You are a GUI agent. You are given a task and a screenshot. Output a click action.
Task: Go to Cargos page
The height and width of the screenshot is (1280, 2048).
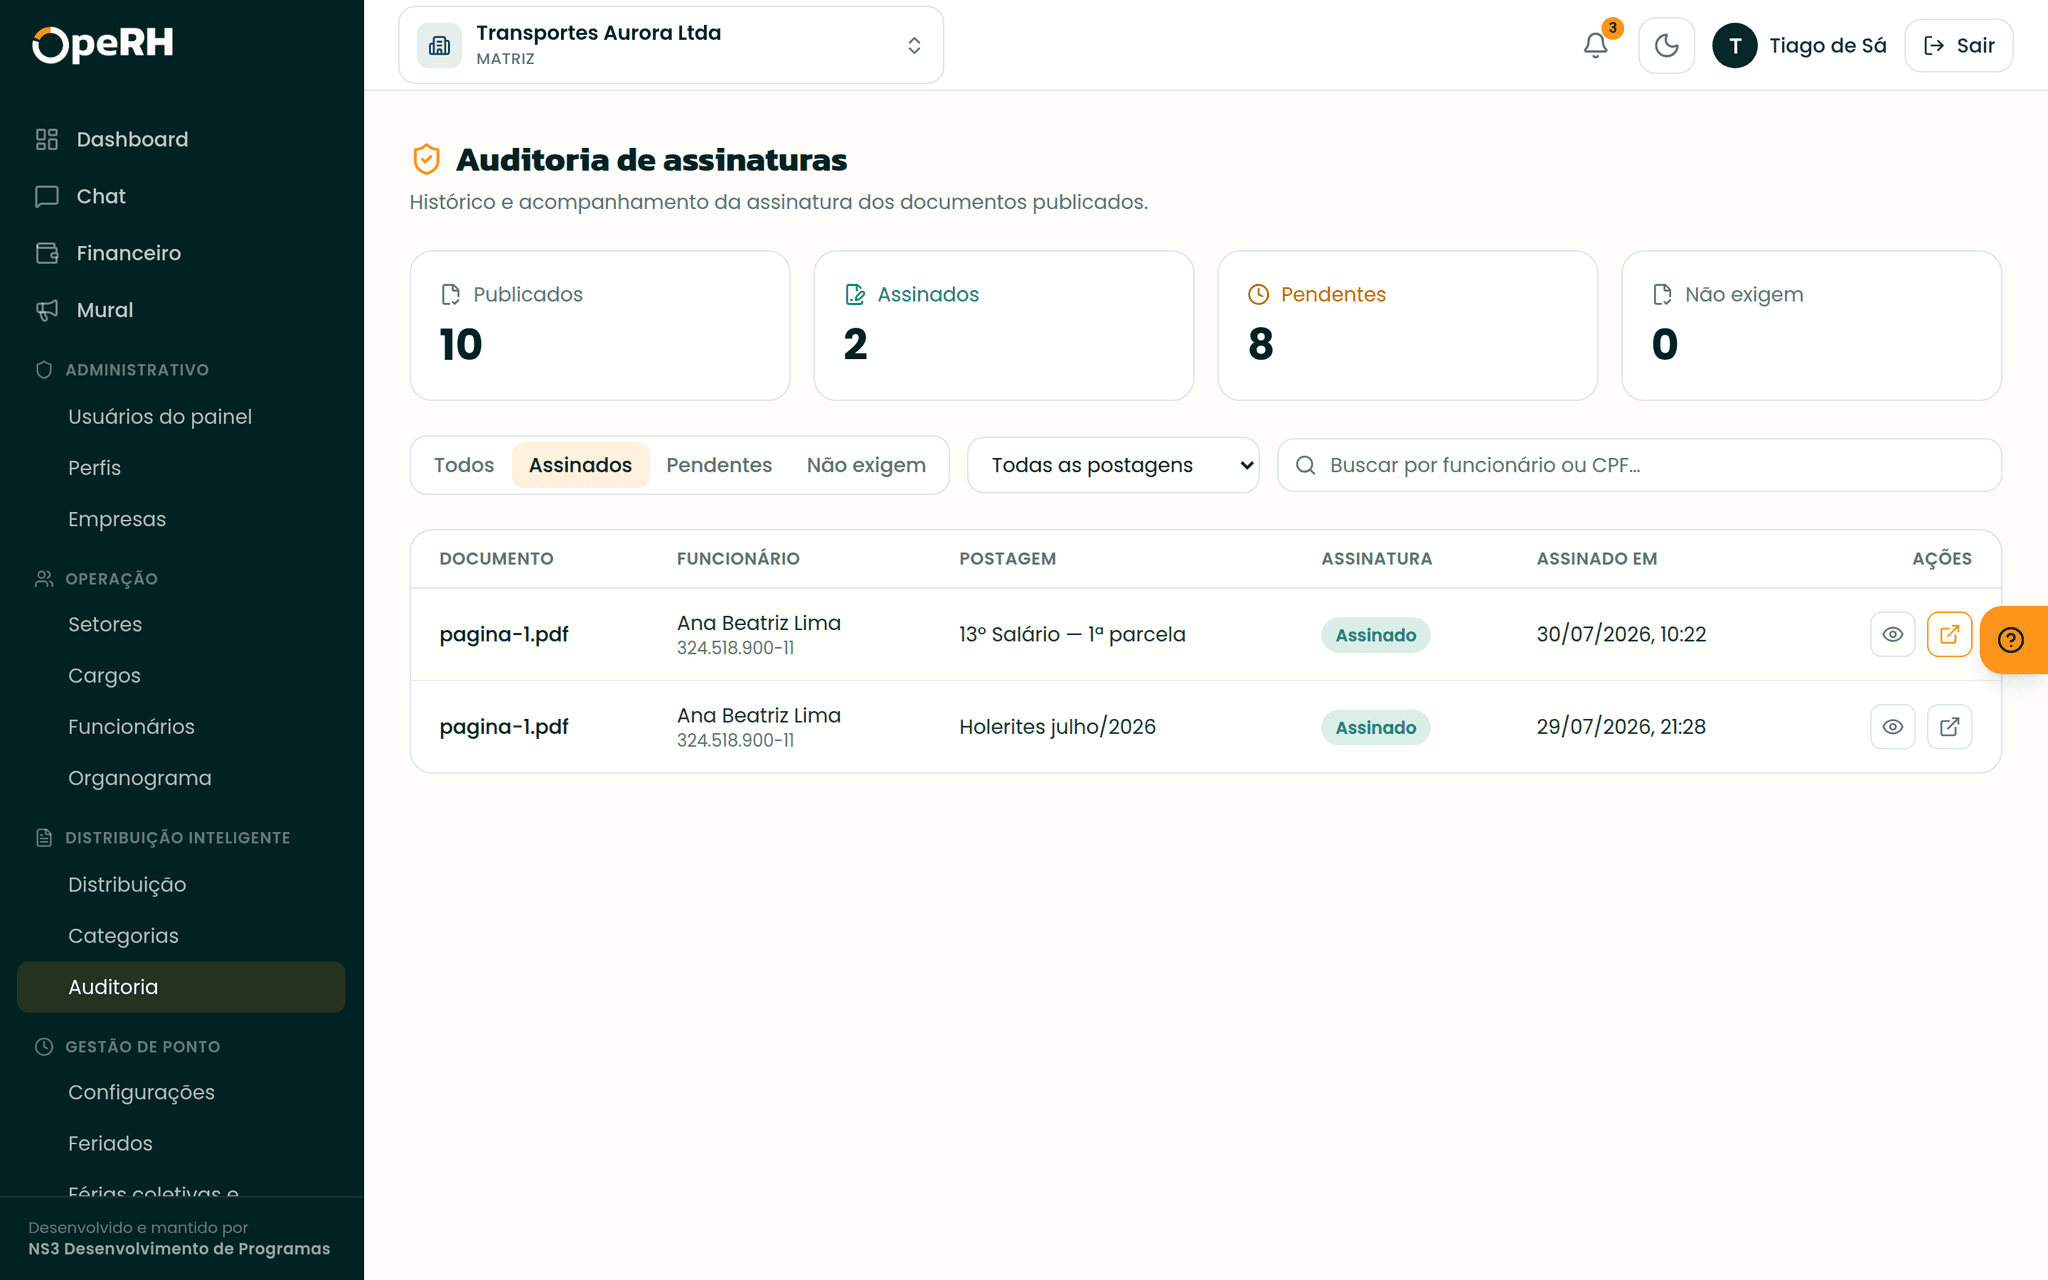pyautogui.click(x=181, y=675)
